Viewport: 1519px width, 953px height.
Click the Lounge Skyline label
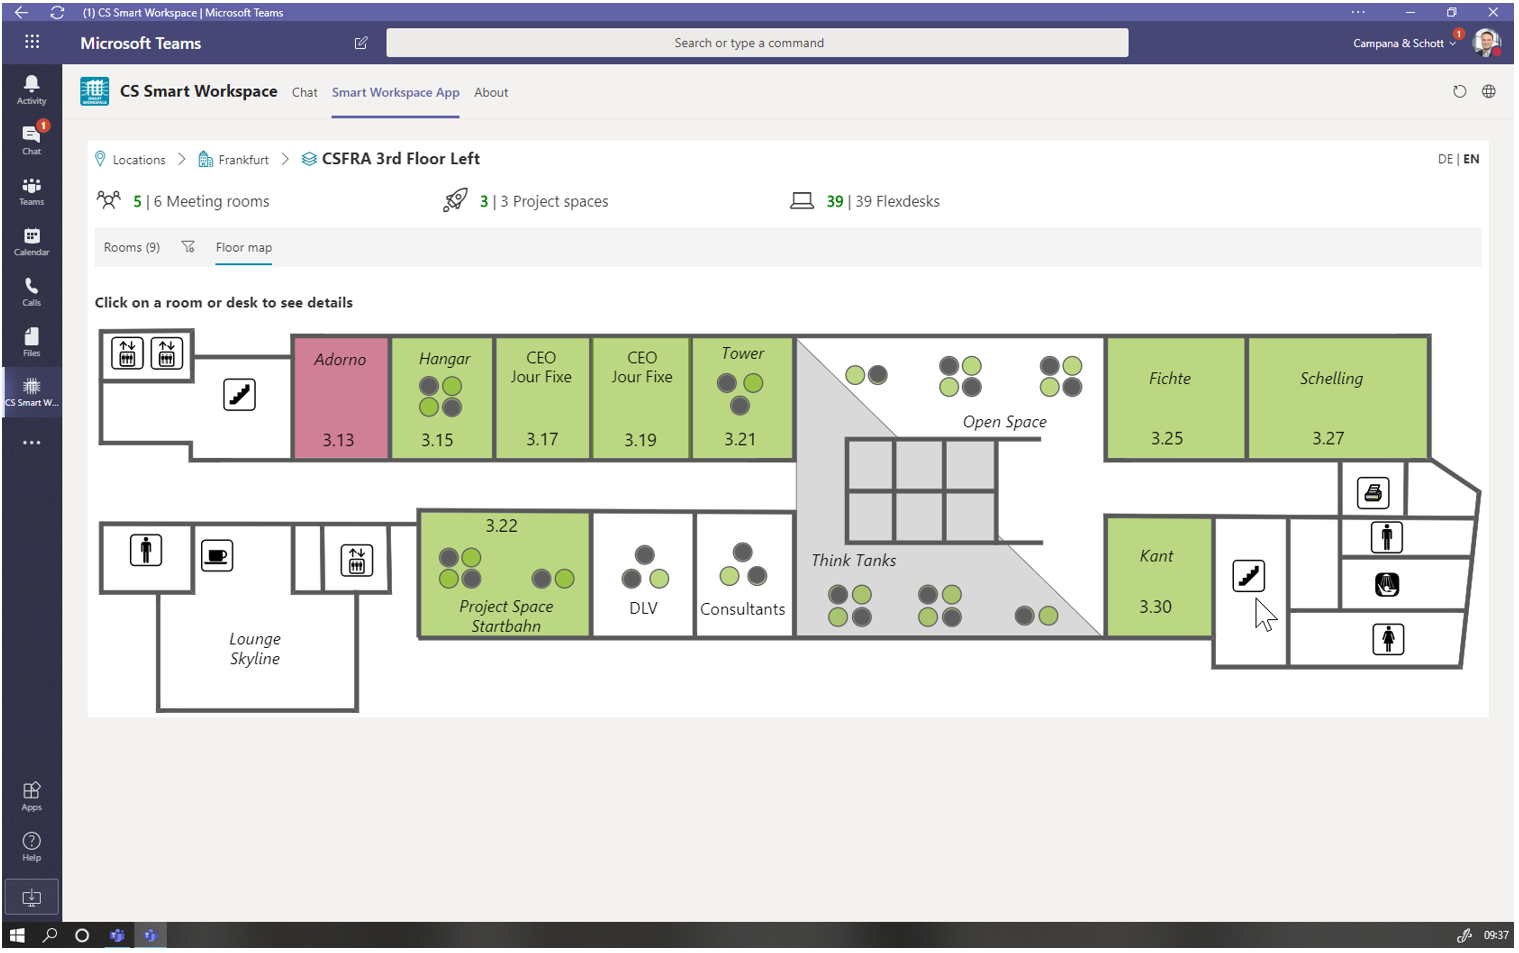click(255, 648)
